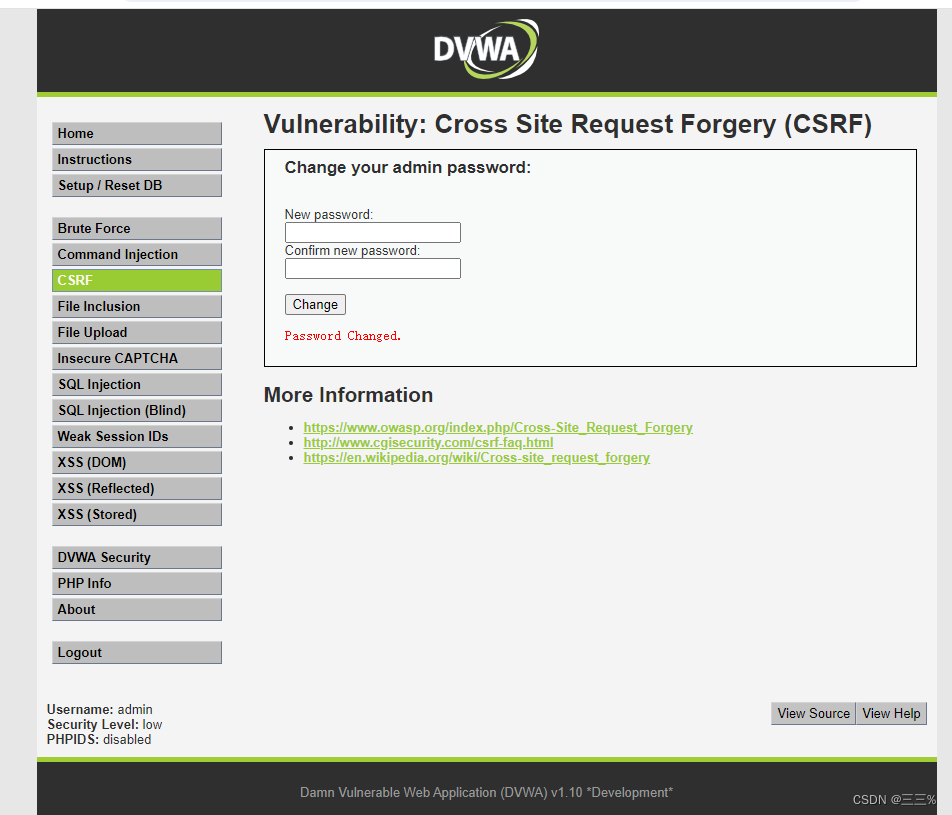
Task: Click the Change button
Action: tap(315, 305)
